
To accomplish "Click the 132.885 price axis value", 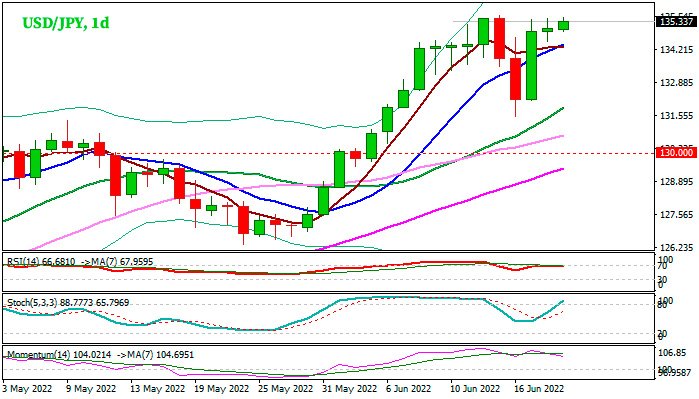I will tap(676, 83).
